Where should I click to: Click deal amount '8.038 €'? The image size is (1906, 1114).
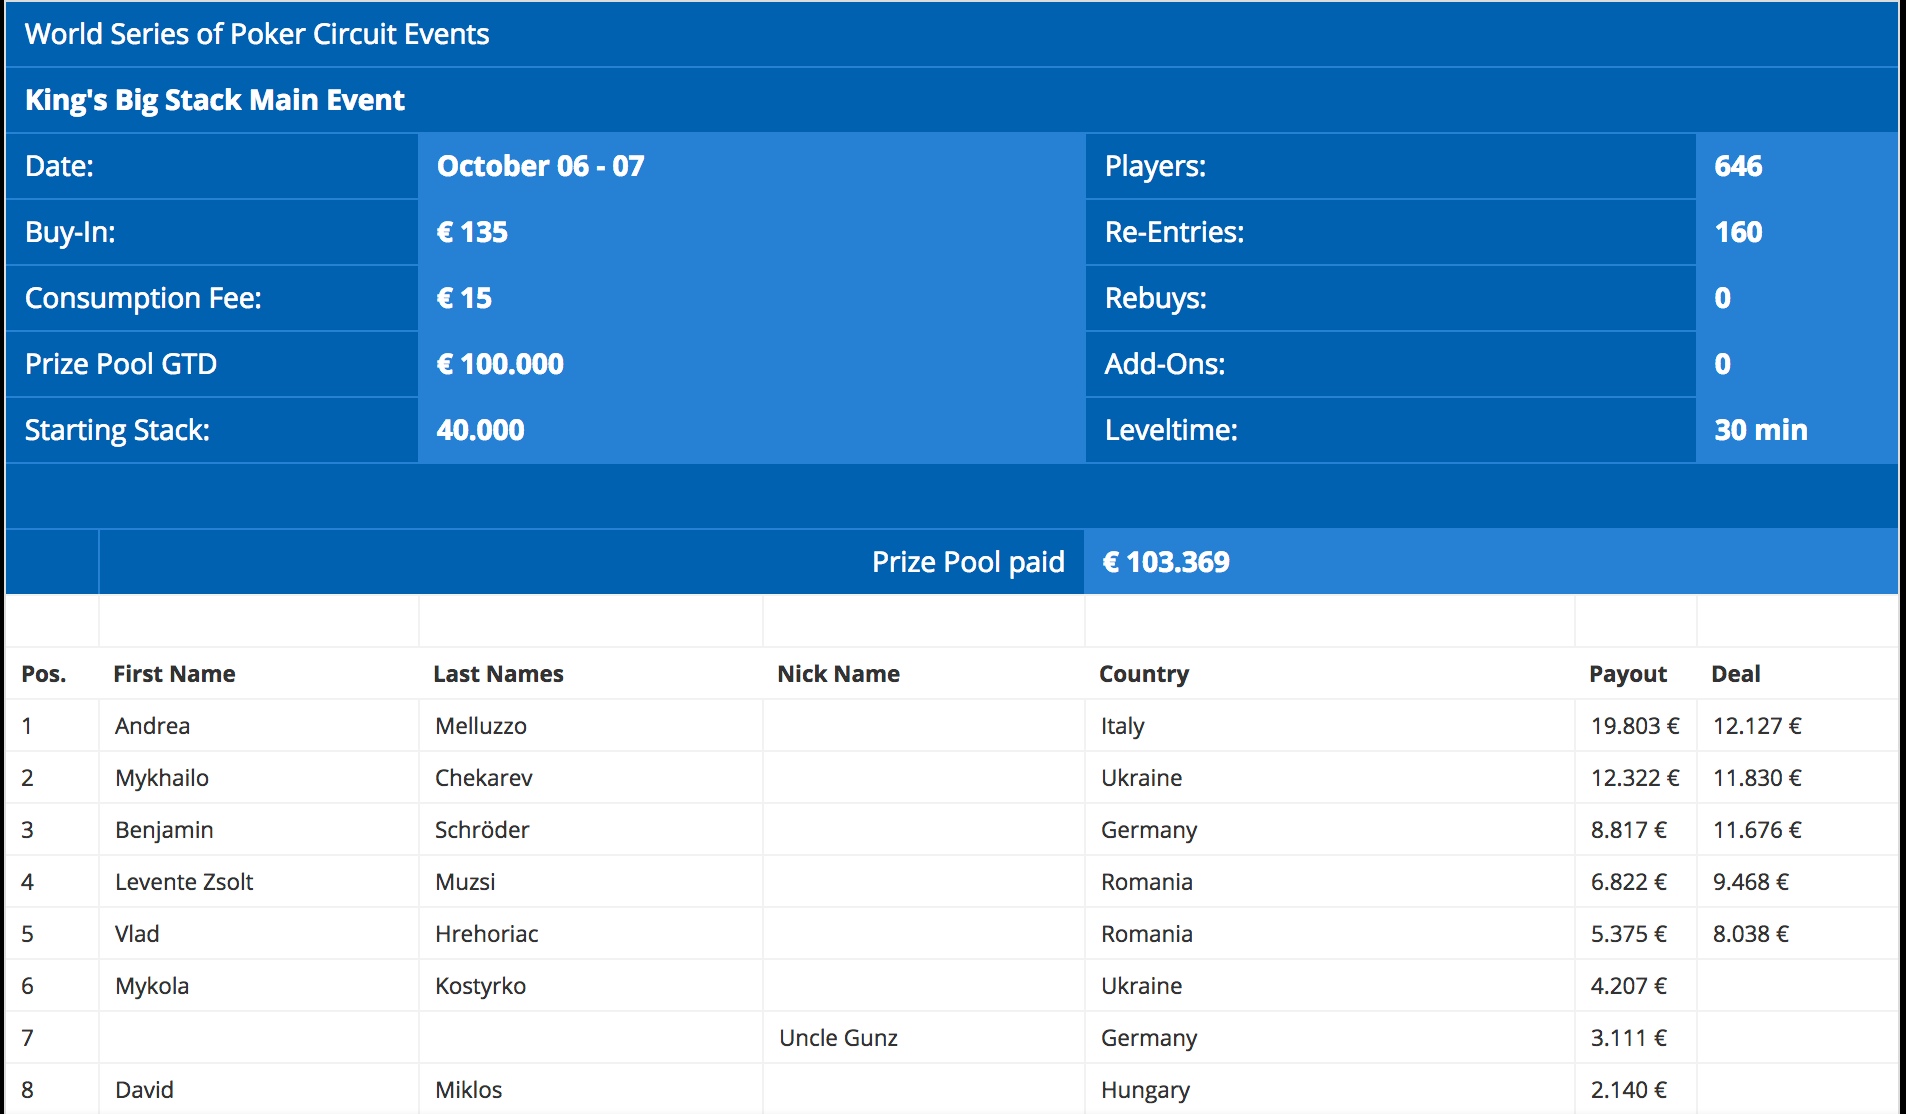tap(1751, 934)
